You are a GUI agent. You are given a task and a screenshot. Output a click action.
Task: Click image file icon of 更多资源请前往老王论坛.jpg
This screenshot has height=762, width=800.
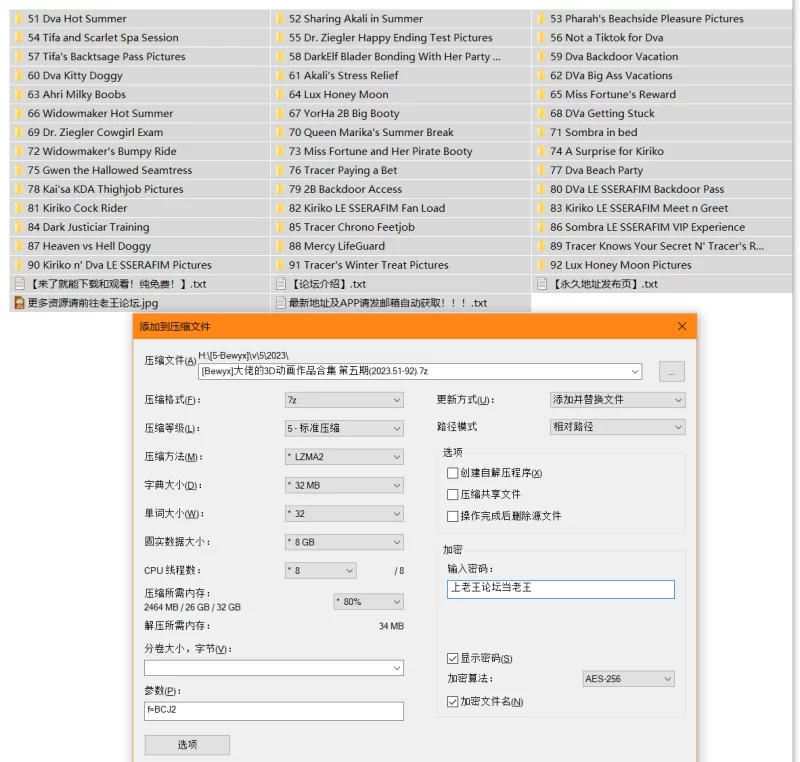tap(19, 303)
